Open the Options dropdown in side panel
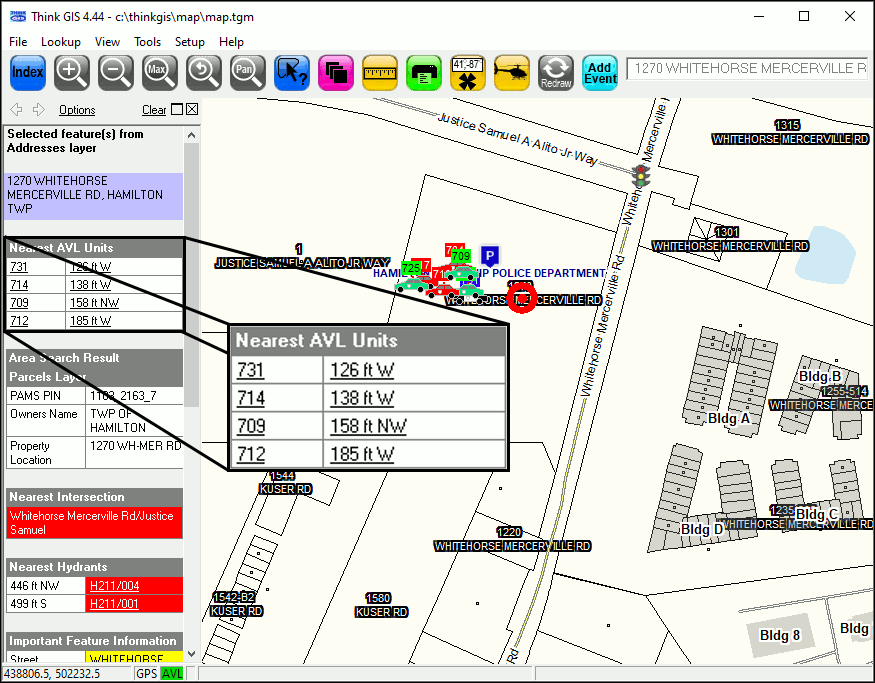This screenshot has width=875, height=683. (77, 110)
